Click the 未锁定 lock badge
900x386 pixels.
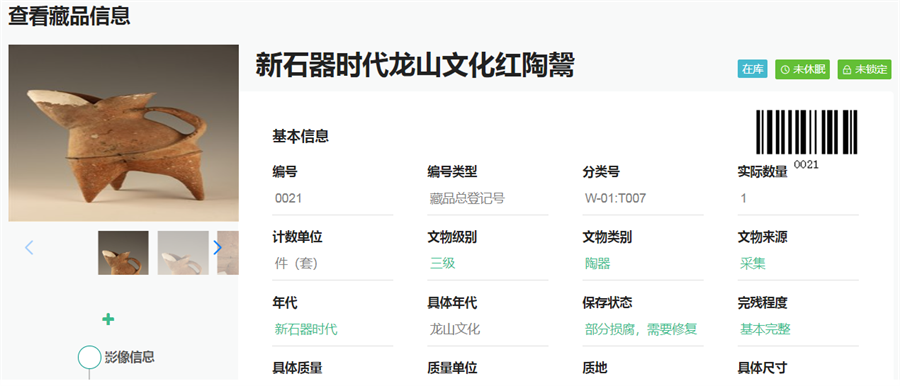864,70
